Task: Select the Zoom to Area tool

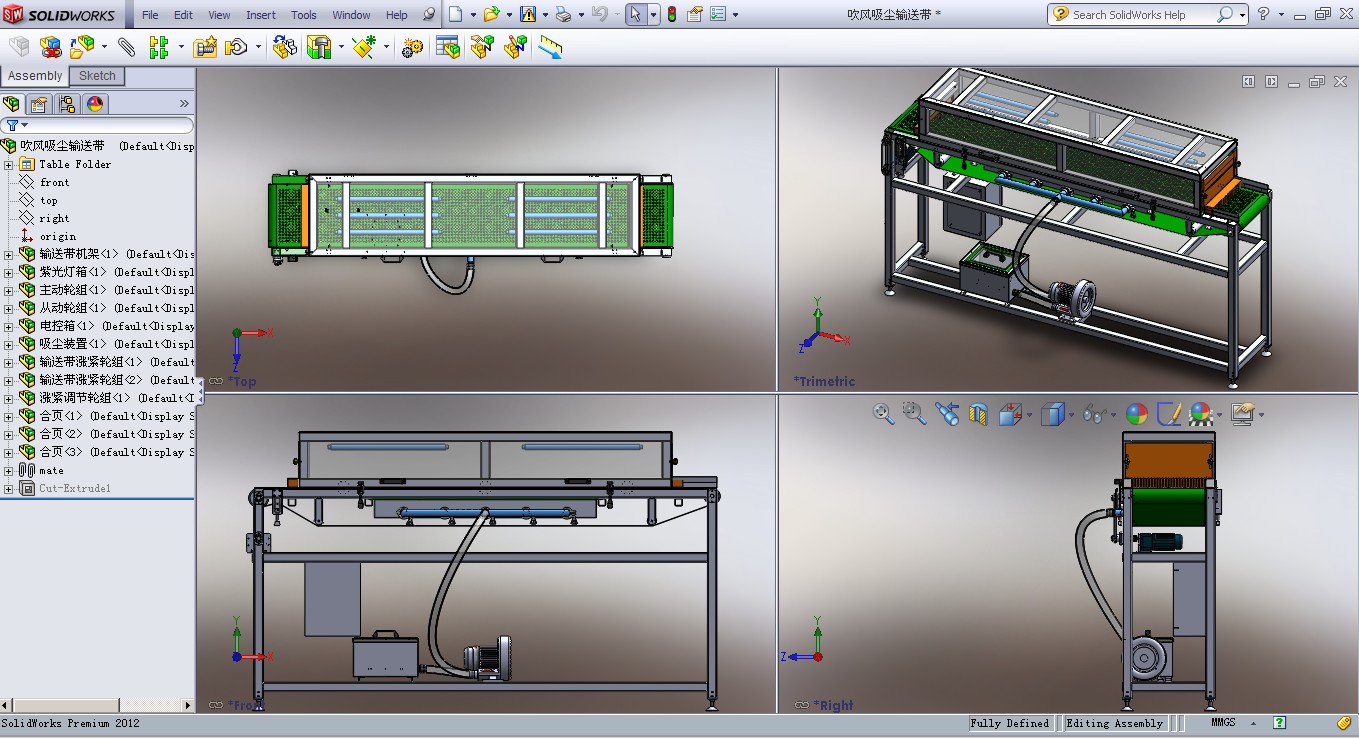Action: click(x=914, y=414)
